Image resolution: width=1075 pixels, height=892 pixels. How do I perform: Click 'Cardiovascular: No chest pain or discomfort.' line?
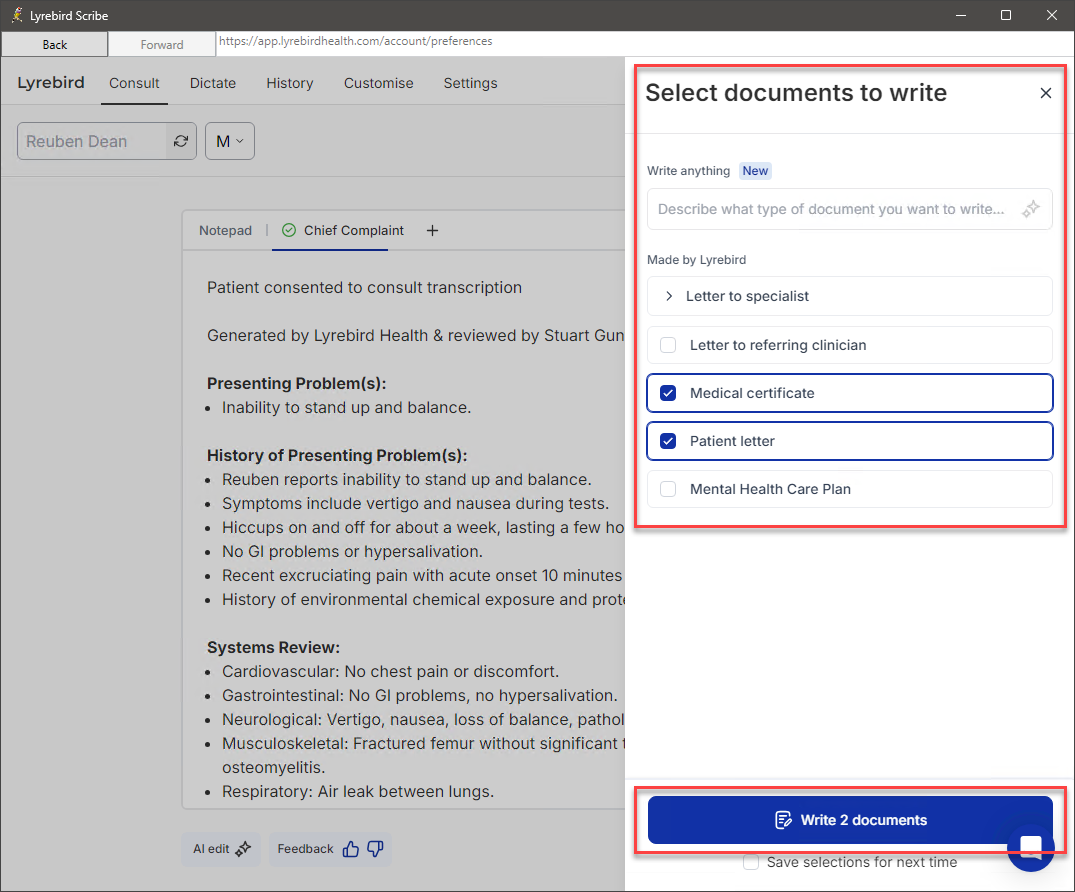390,671
